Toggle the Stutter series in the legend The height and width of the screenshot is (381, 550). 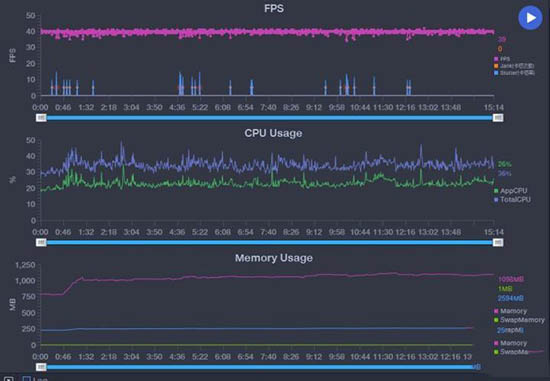(514, 73)
